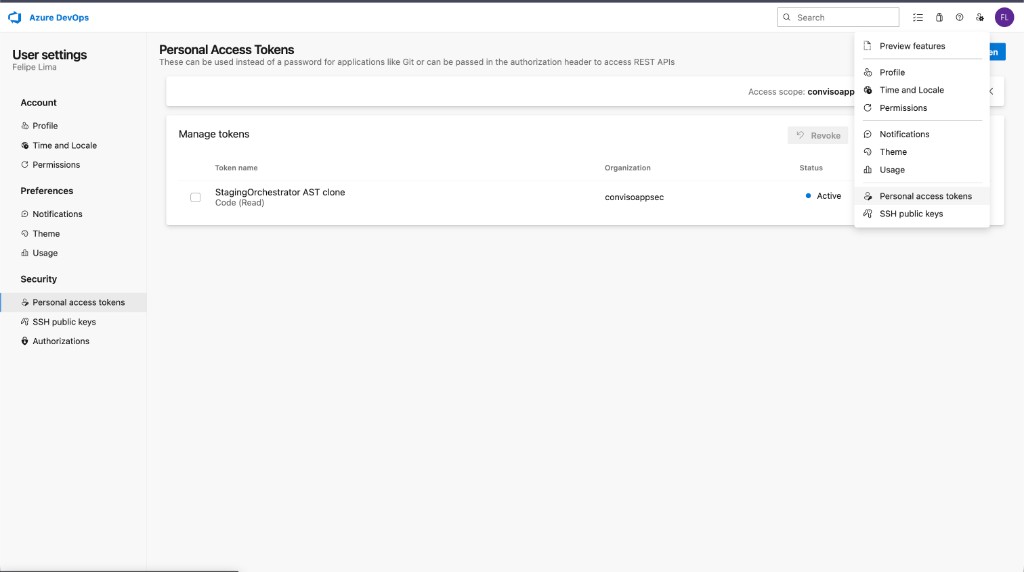Screen dimensions: 1024x572
Task: Choose Time and Locale from dropdown menu
Action: 921,90
